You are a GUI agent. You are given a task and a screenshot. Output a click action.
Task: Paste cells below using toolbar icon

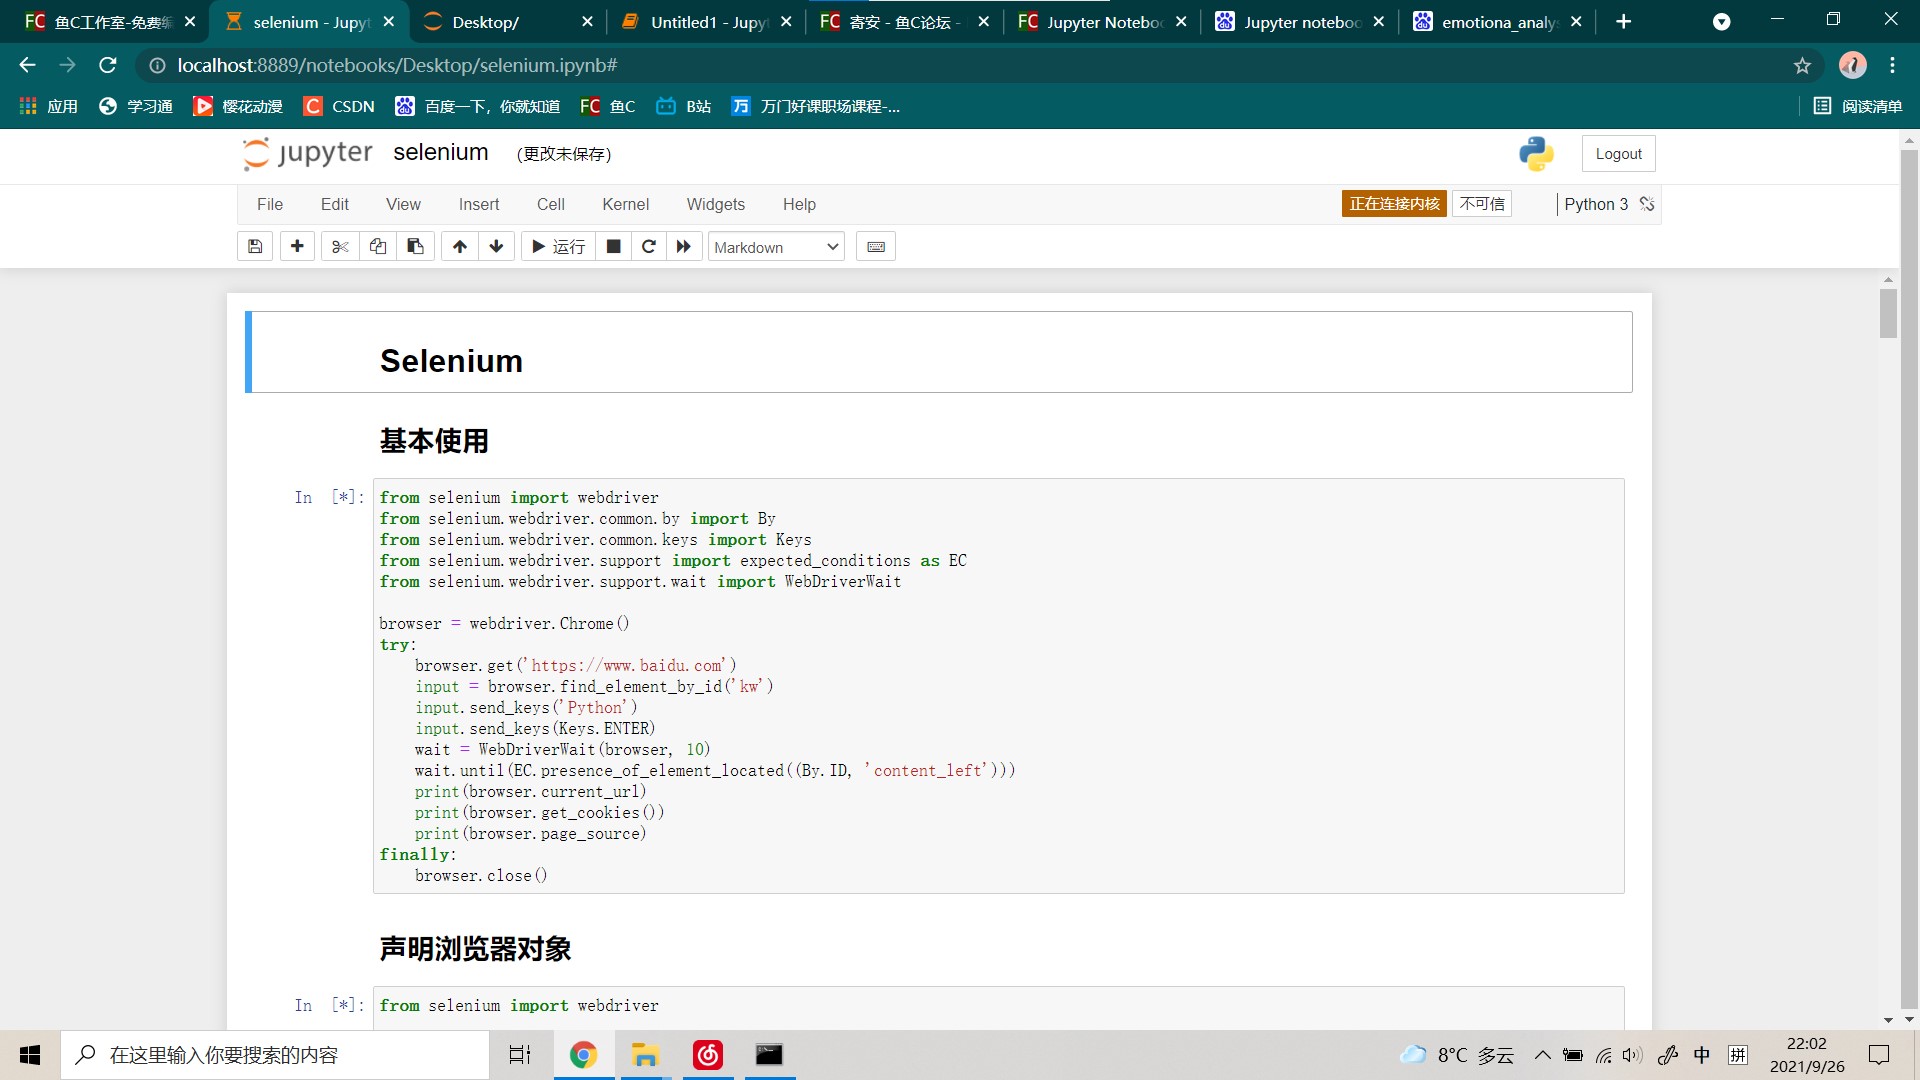[415, 246]
